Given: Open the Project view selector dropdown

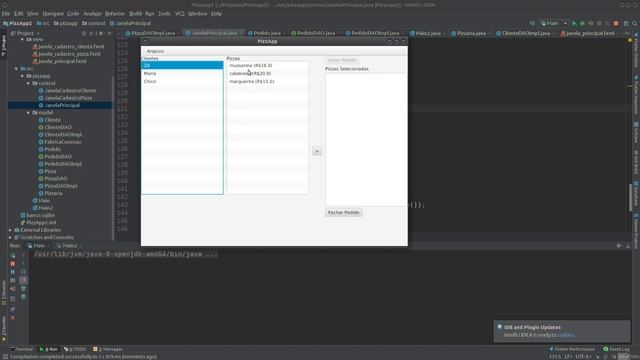Looking at the screenshot, I should (25, 33).
